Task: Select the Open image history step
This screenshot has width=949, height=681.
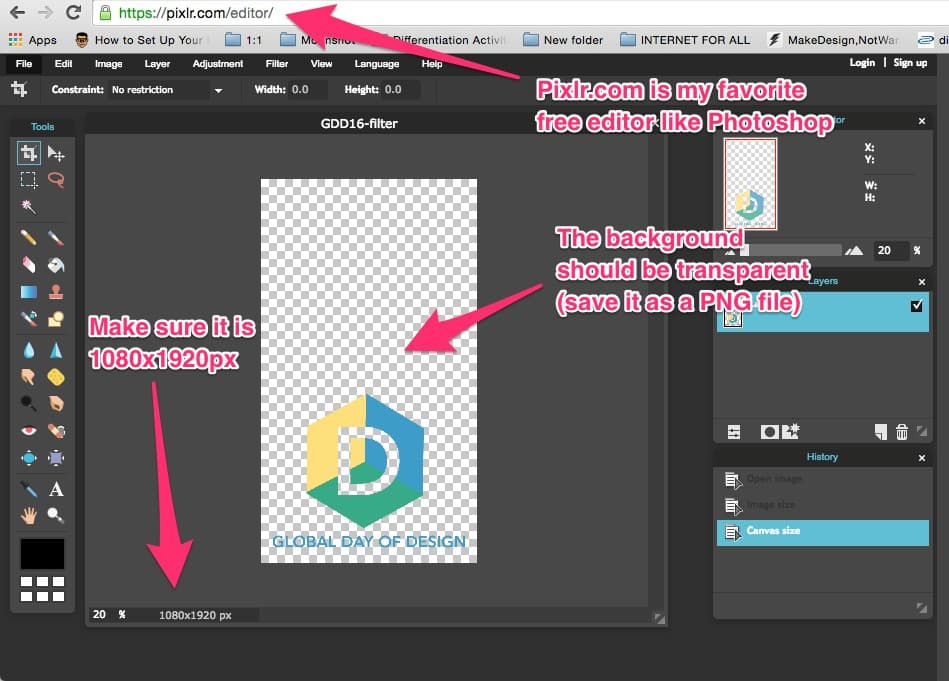Action: click(823, 479)
